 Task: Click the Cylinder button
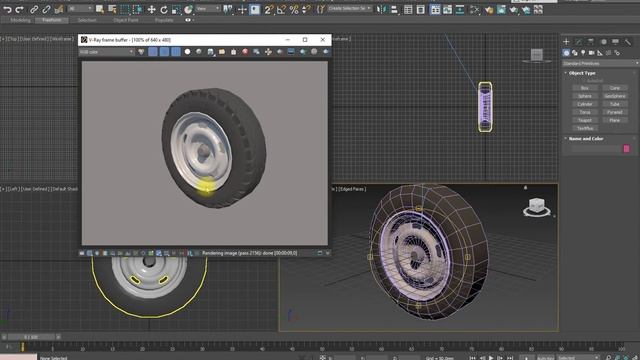[x=584, y=104]
